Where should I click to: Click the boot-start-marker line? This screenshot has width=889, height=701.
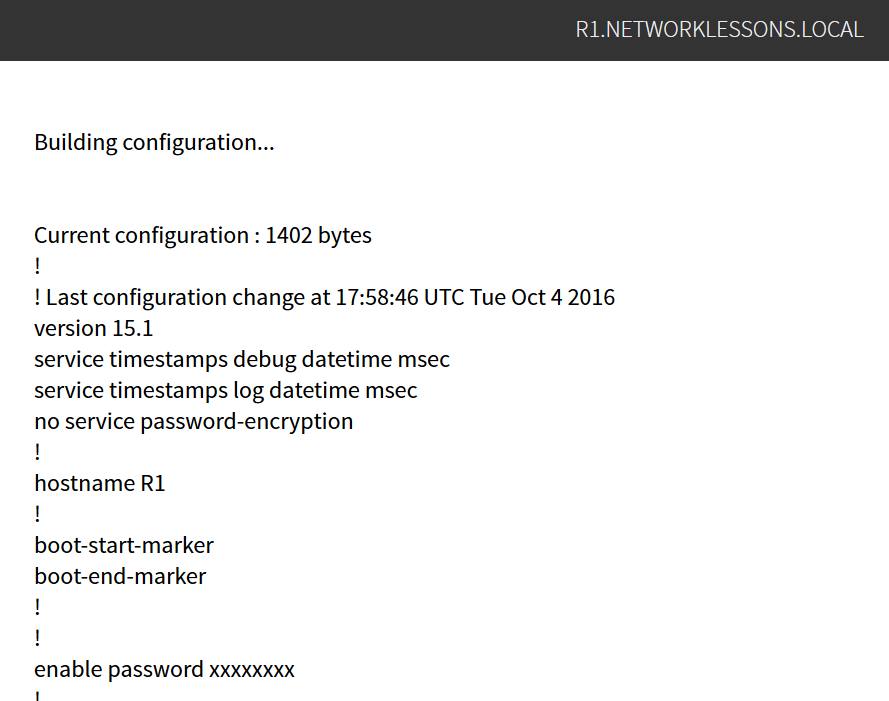tap(124, 545)
